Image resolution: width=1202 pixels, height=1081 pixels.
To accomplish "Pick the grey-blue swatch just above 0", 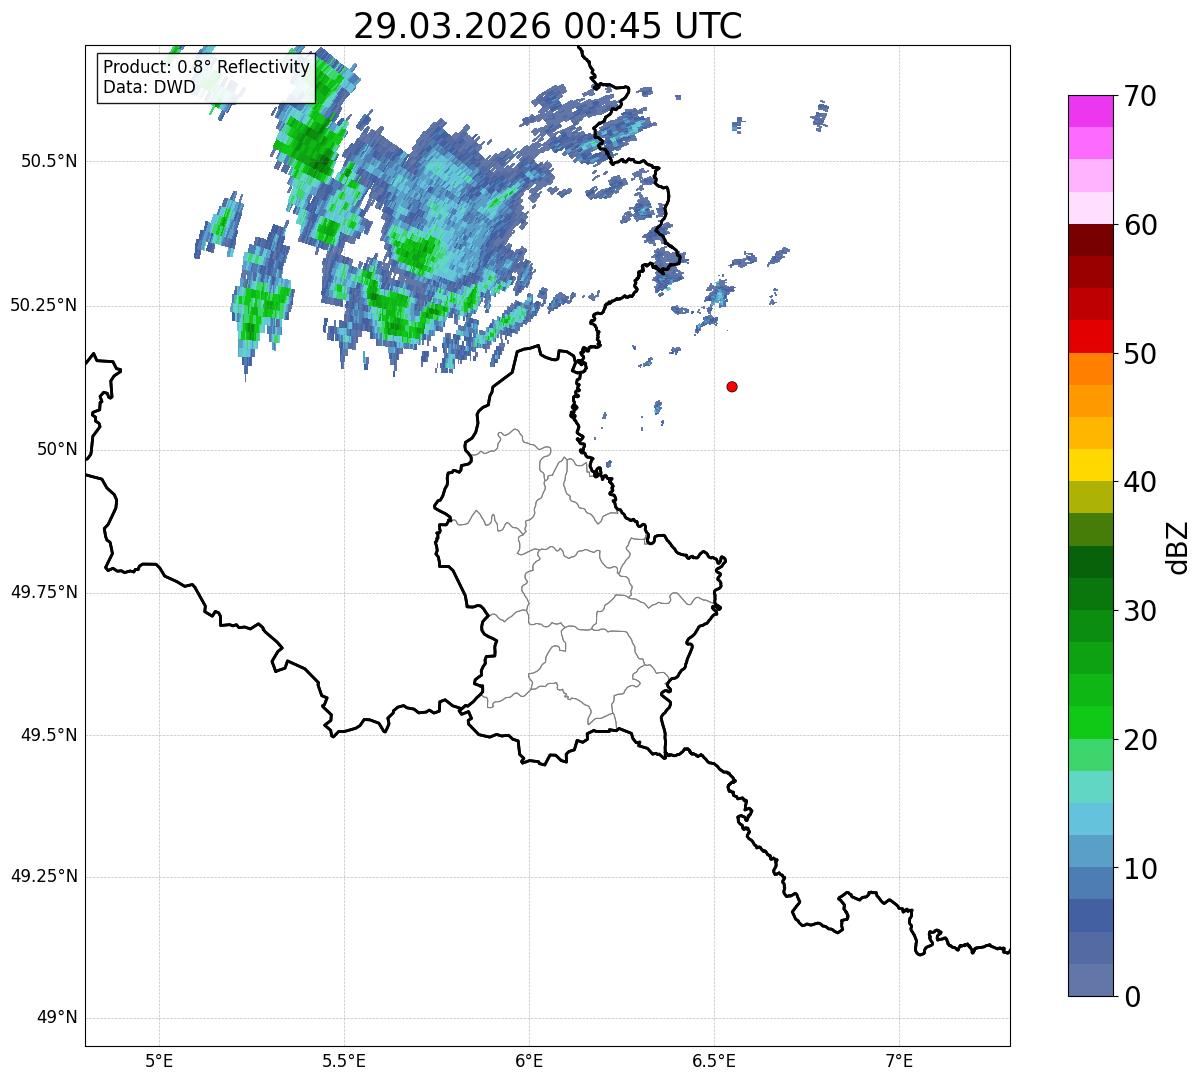I will 1090,980.
